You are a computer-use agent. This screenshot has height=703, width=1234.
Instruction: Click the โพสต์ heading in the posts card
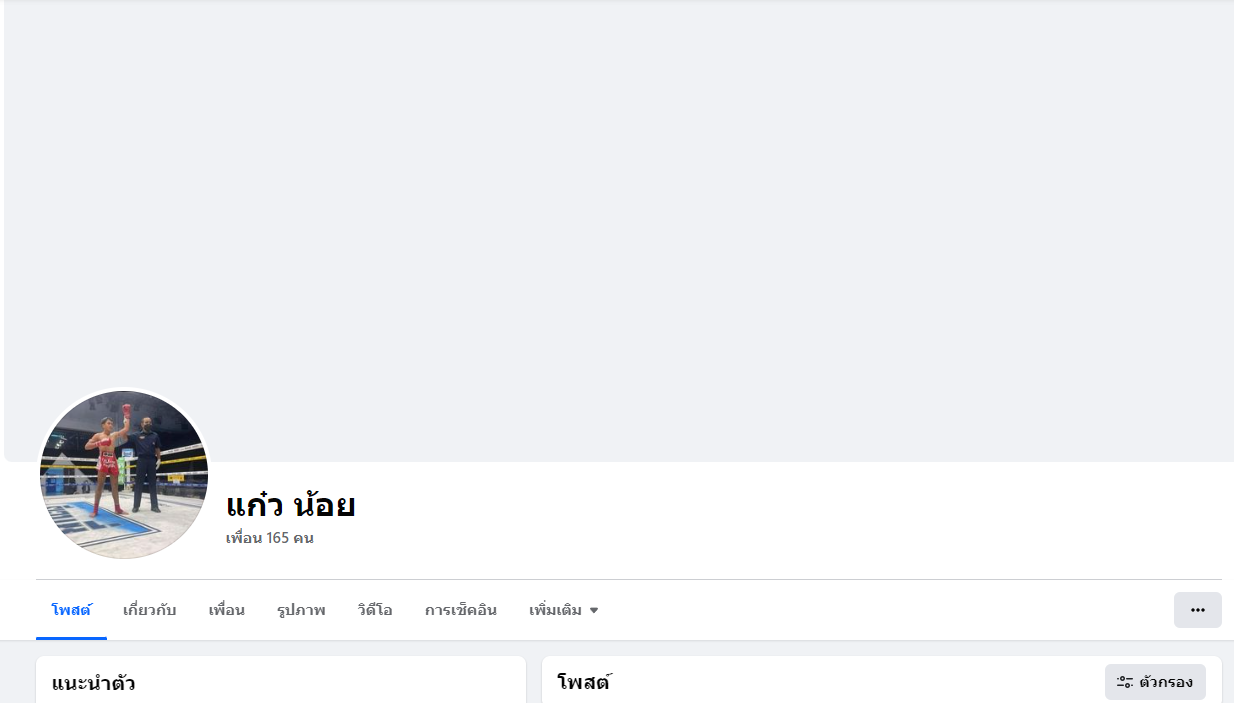[x=584, y=683]
